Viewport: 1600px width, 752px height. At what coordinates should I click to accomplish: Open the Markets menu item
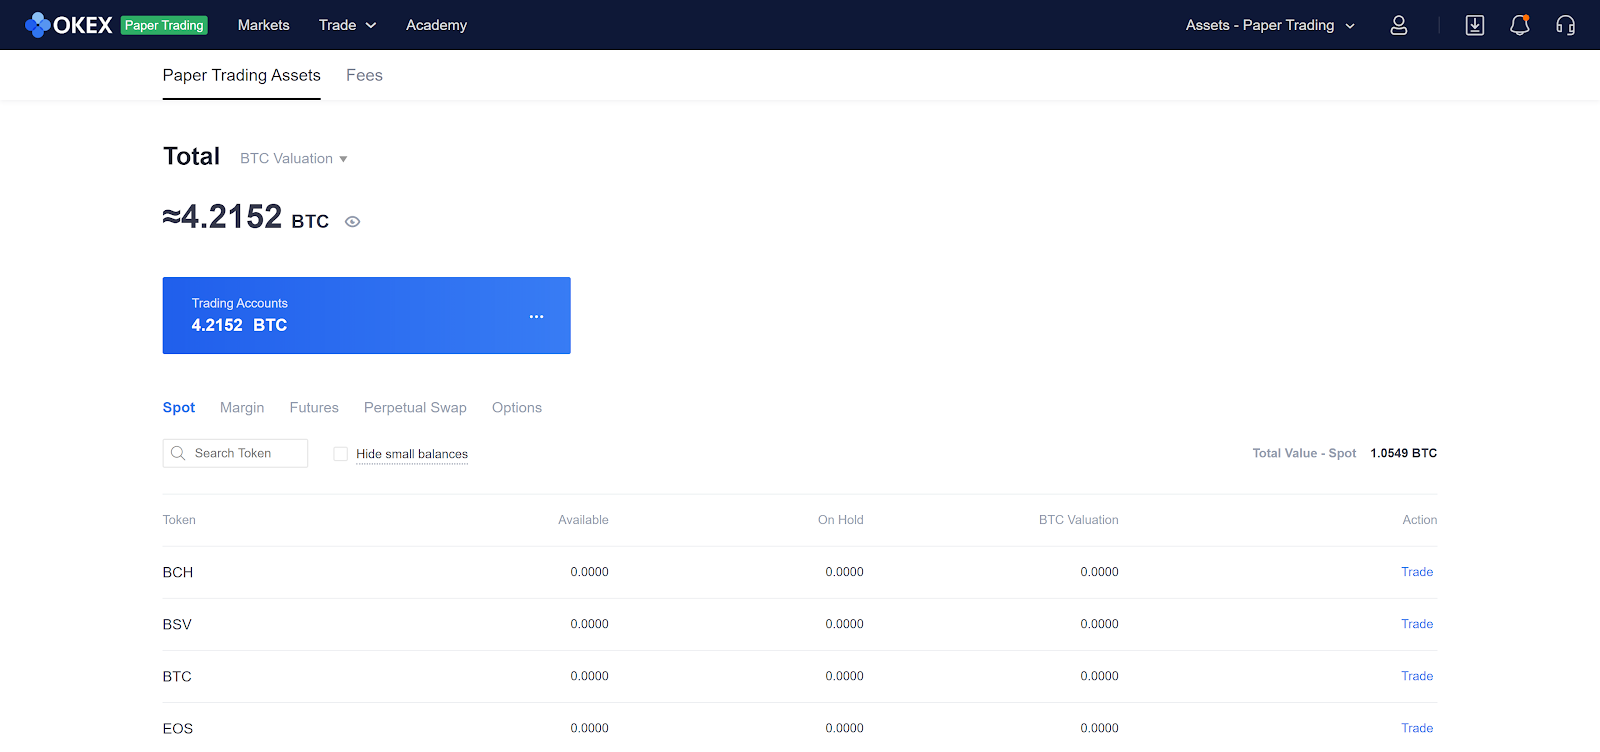point(263,25)
